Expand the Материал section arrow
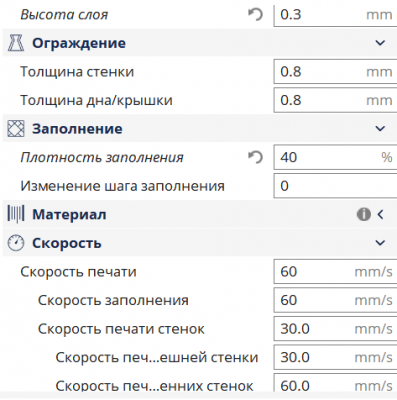This screenshot has height=400, width=397. coord(381,214)
